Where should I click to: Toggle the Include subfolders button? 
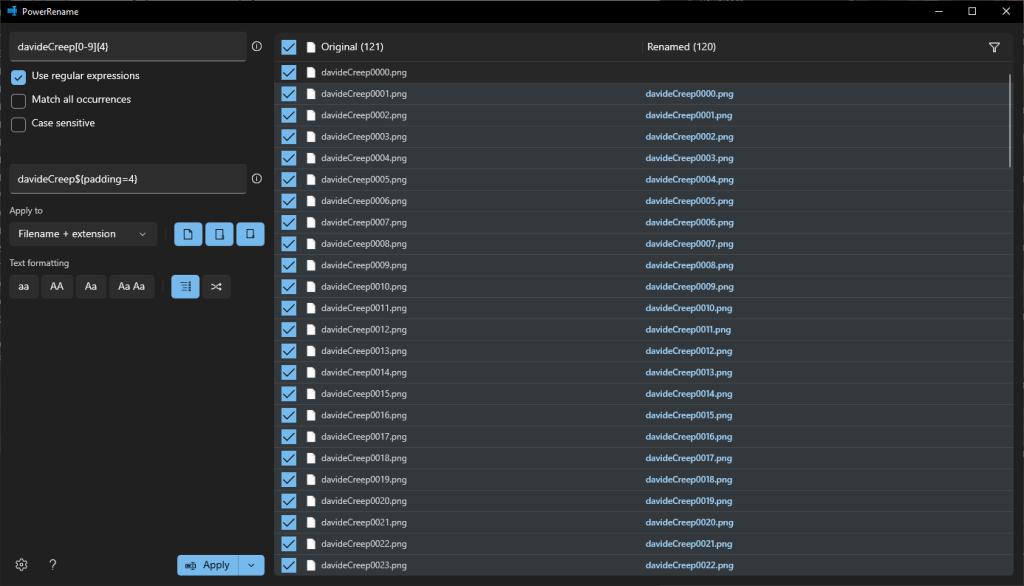click(250, 234)
